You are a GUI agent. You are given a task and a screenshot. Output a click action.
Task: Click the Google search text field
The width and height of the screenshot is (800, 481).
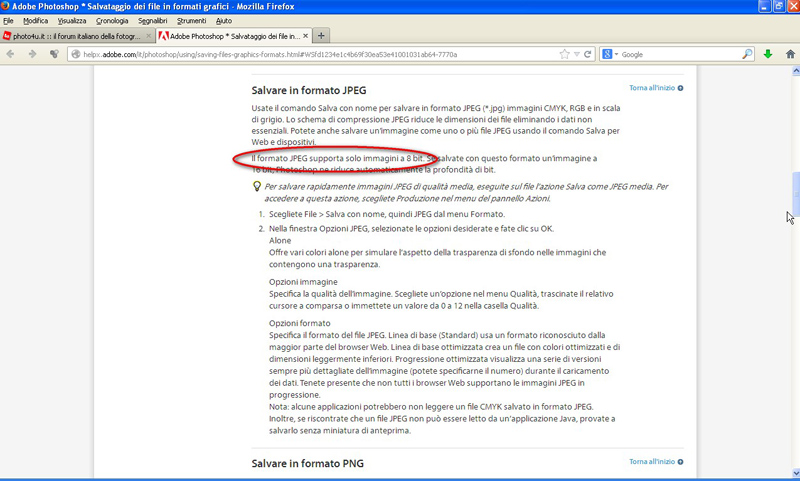pos(680,54)
